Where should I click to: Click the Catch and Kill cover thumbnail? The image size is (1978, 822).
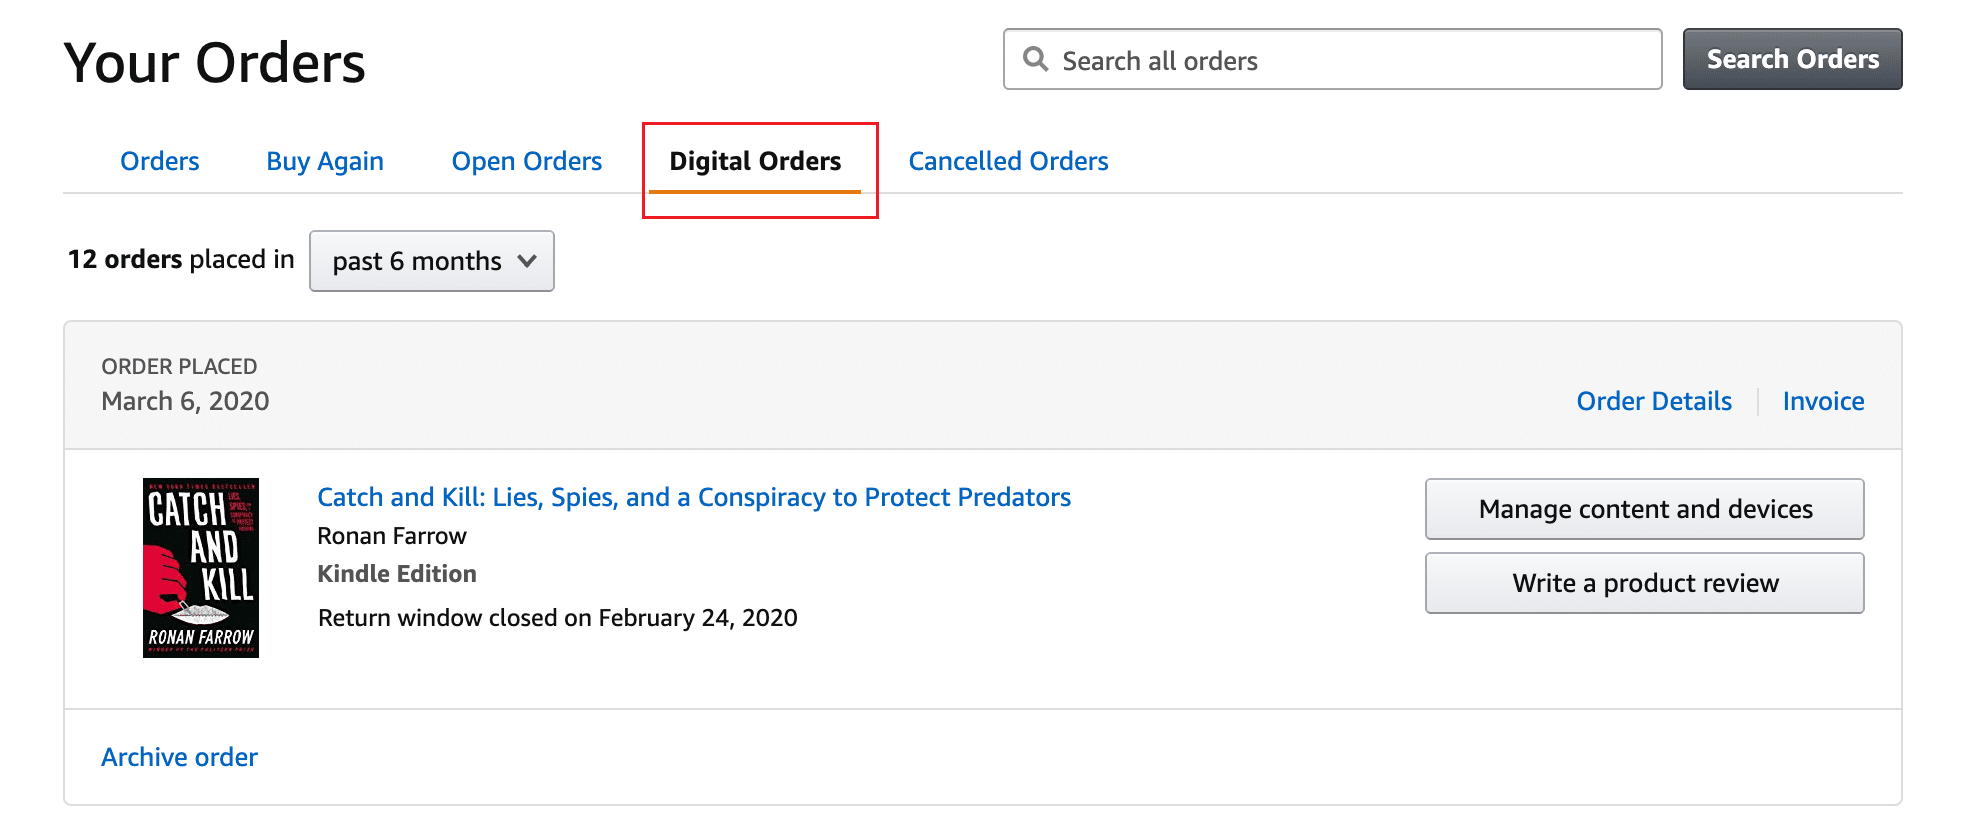point(199,567)
